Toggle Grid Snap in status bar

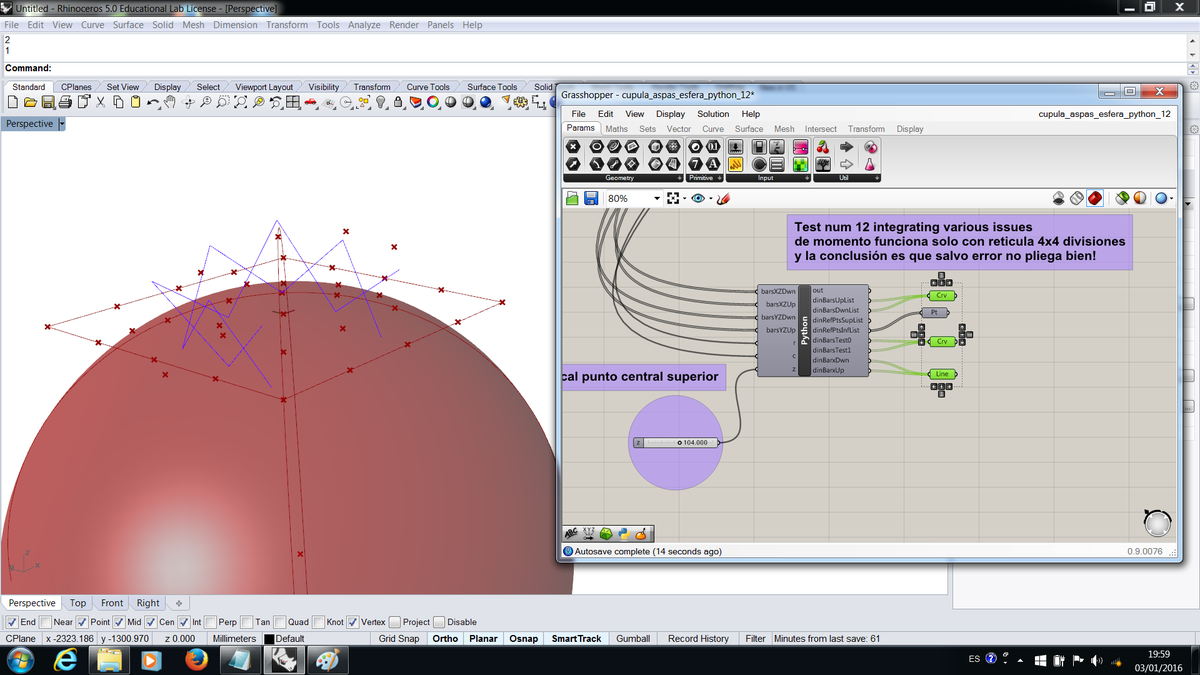pyautogui.click(x=399, y=638)
